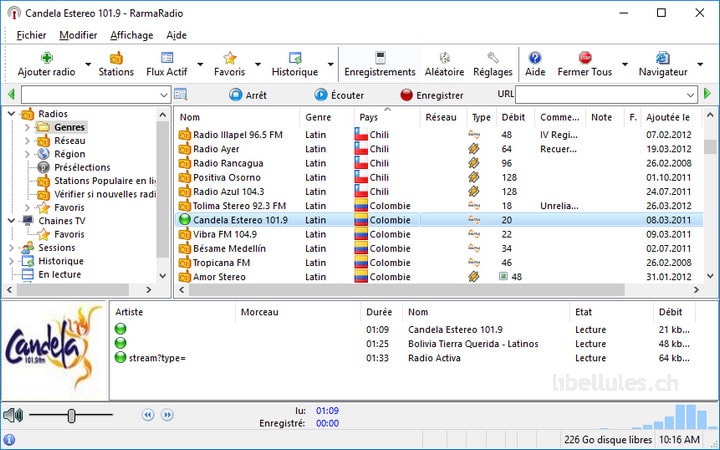Screen dimensions: 720x450
Task: Collapse the Radios tree node
Action: click(x=11, y=113)
